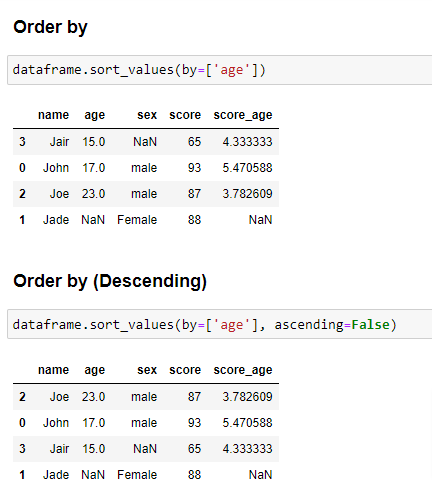The image size is (432, 497).
Task: Select the 'score' header in the first table
Action: (185, 115)
